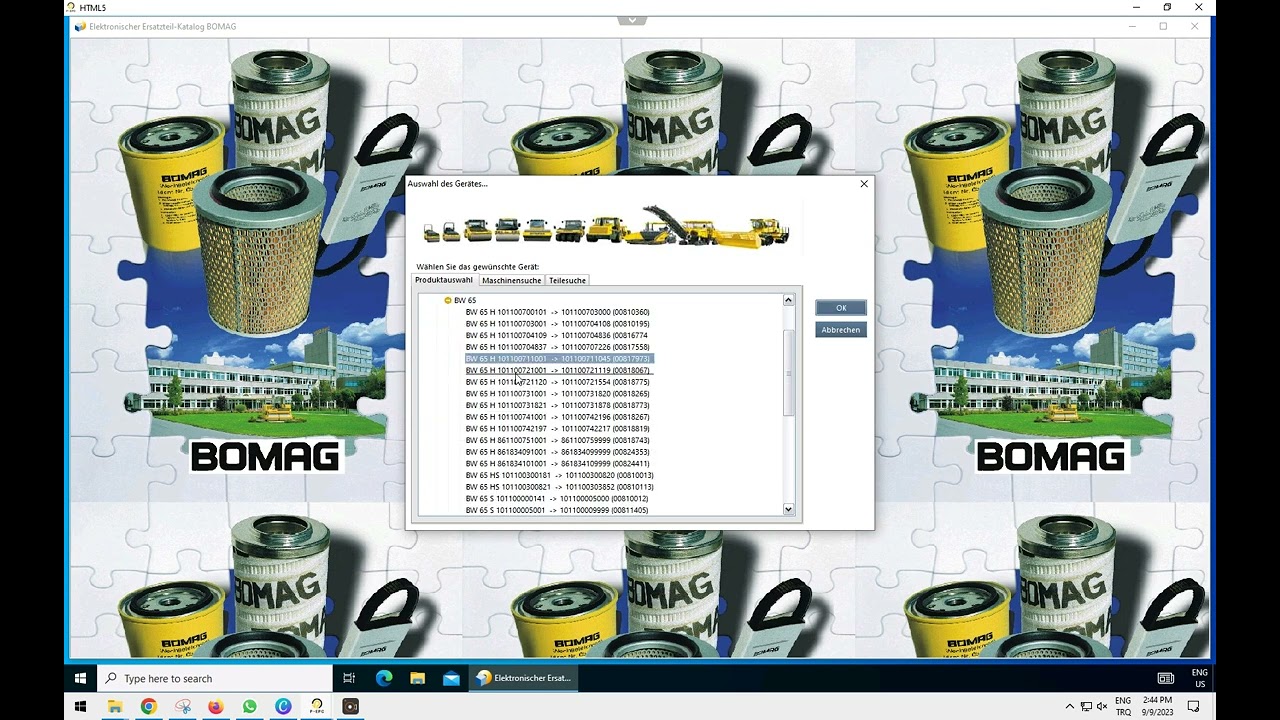Select BW 65 HS 101100300181 entry
The height and width of the screenshot is (720, 1280).
(559, 476)
